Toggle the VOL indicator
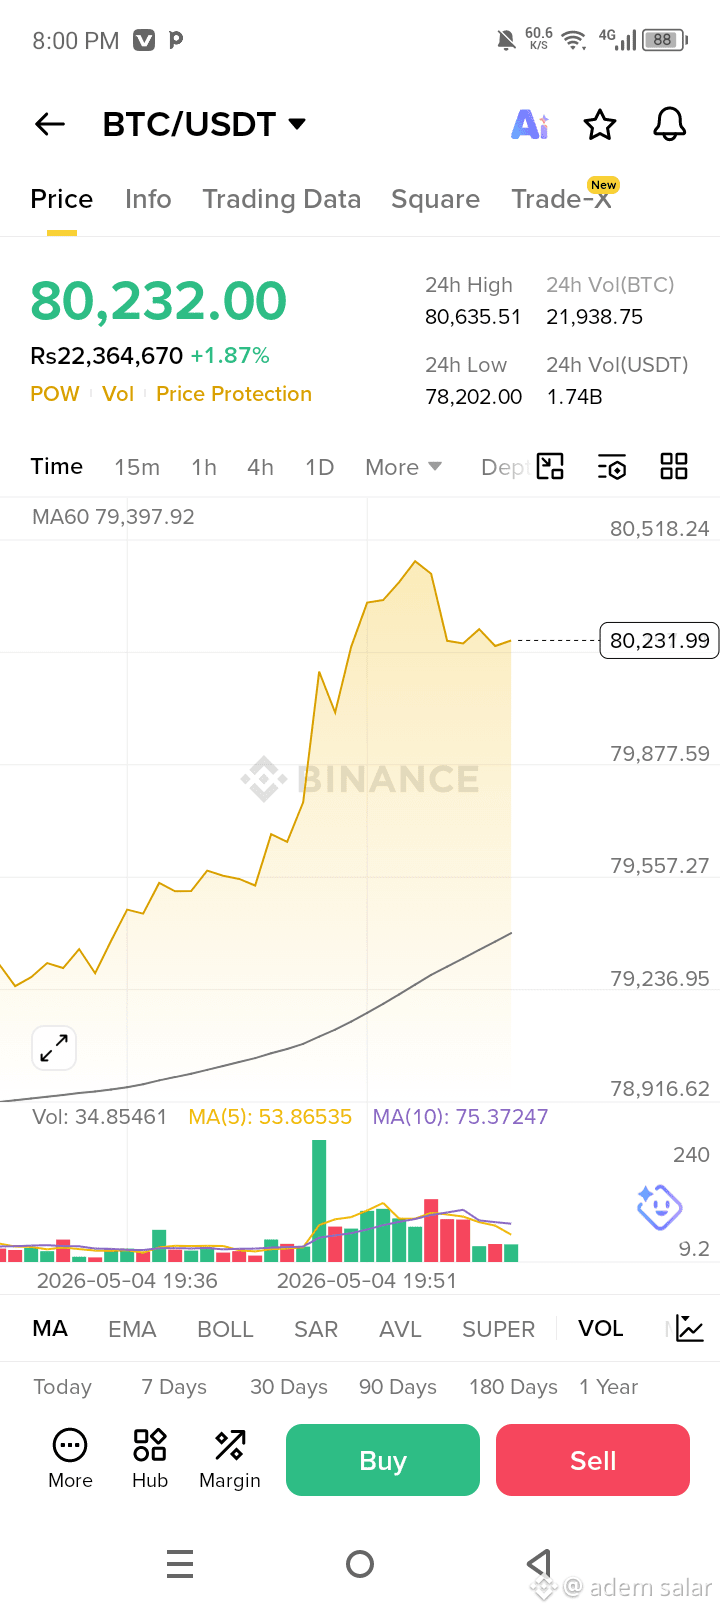The image size is (720, 1612). tap(601, 1329)
